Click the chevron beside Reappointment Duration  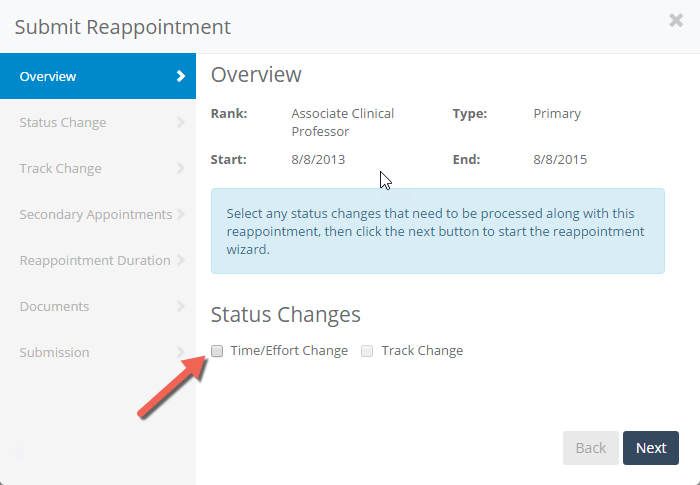181,260
